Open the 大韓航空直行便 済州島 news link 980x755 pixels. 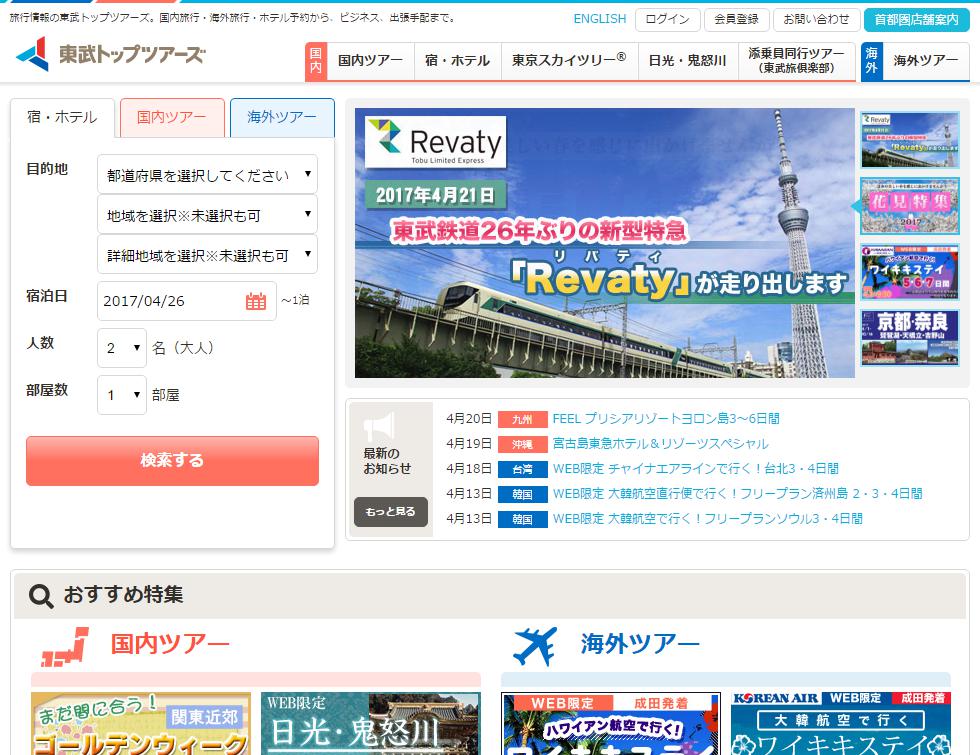(738, 494)
